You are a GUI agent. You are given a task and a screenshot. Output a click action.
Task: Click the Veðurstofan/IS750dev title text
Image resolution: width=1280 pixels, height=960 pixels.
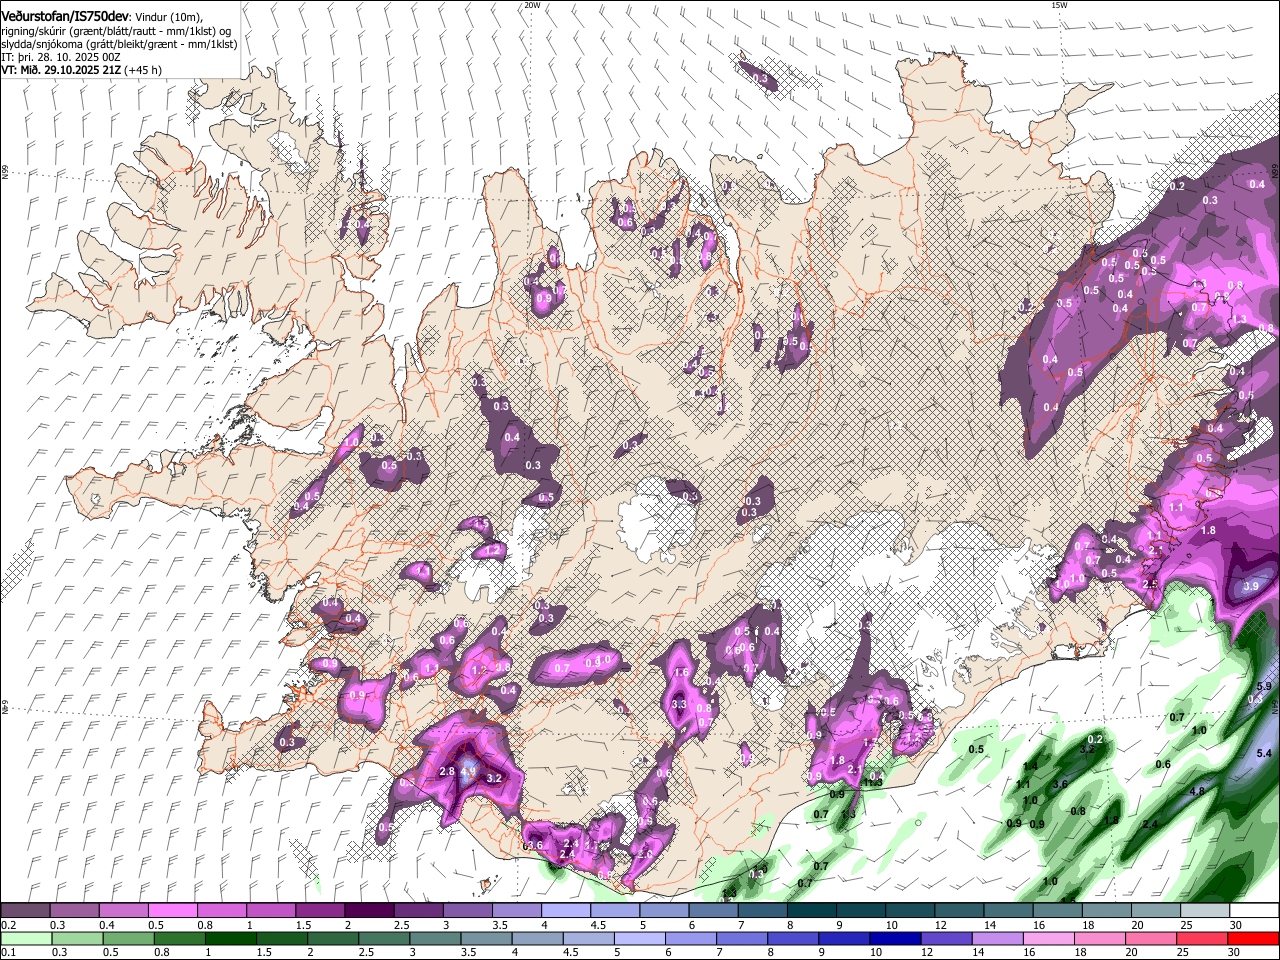[x=65, y=17]
